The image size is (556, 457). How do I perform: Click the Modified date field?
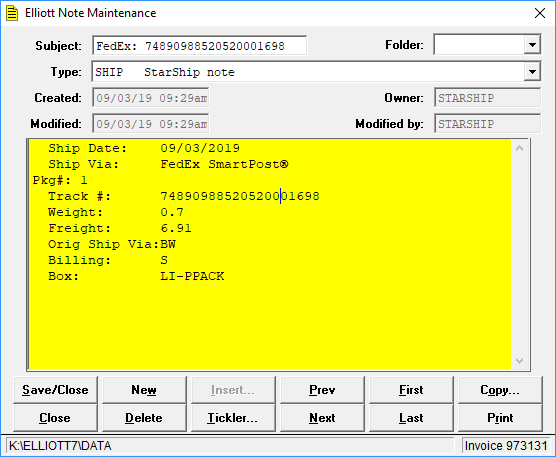tap(151, 124)
